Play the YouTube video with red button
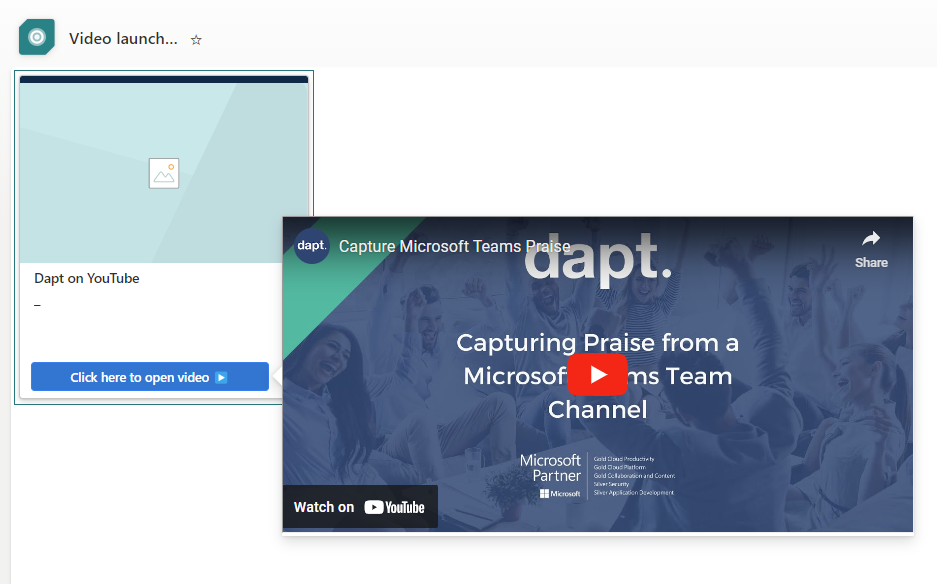The width and height of the screenshot is (937, 584). (x=598, y=375)
